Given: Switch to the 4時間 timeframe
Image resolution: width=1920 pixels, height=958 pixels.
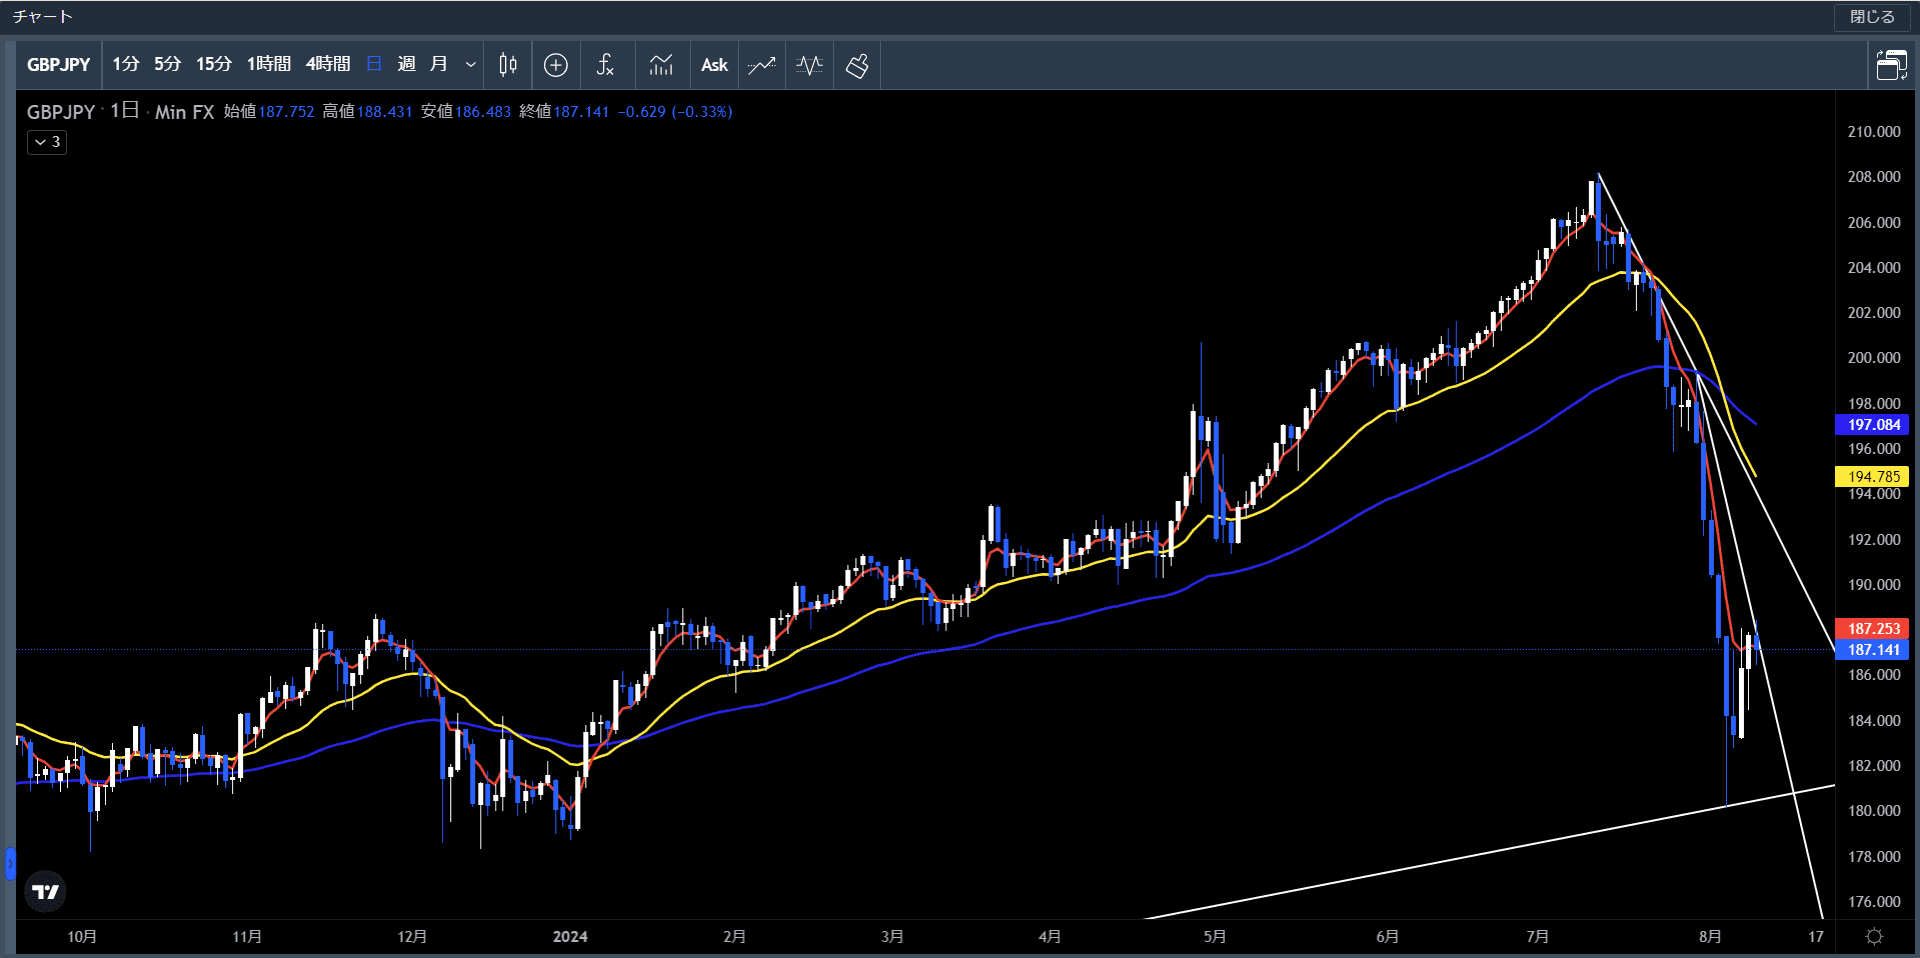Looking at the screenshot, I should pos(328,65).
